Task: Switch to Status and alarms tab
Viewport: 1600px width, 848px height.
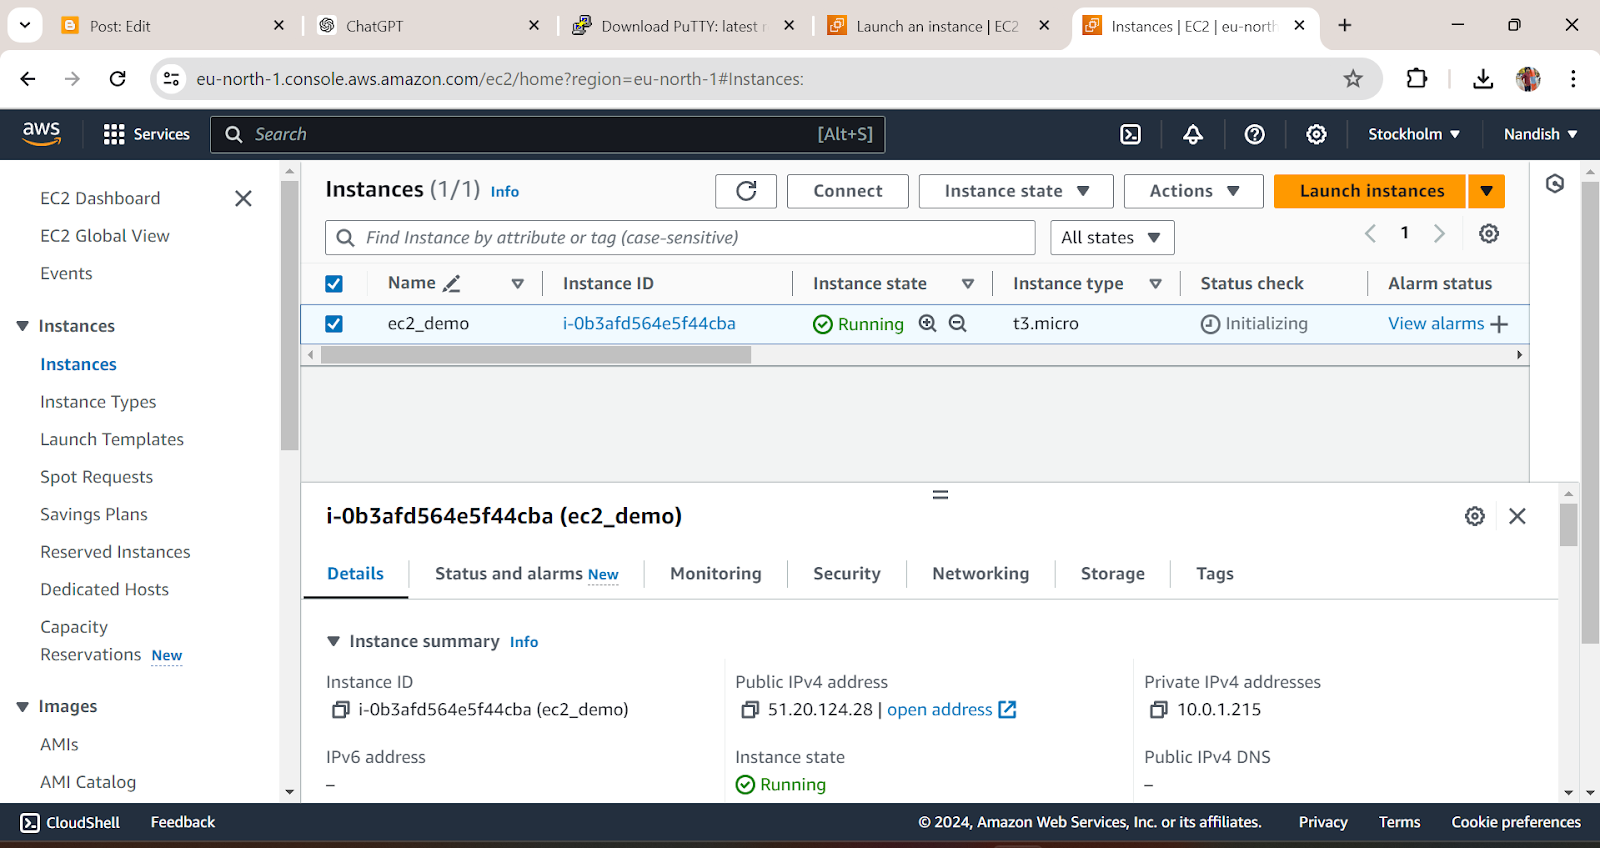Action: pos(527,574)
